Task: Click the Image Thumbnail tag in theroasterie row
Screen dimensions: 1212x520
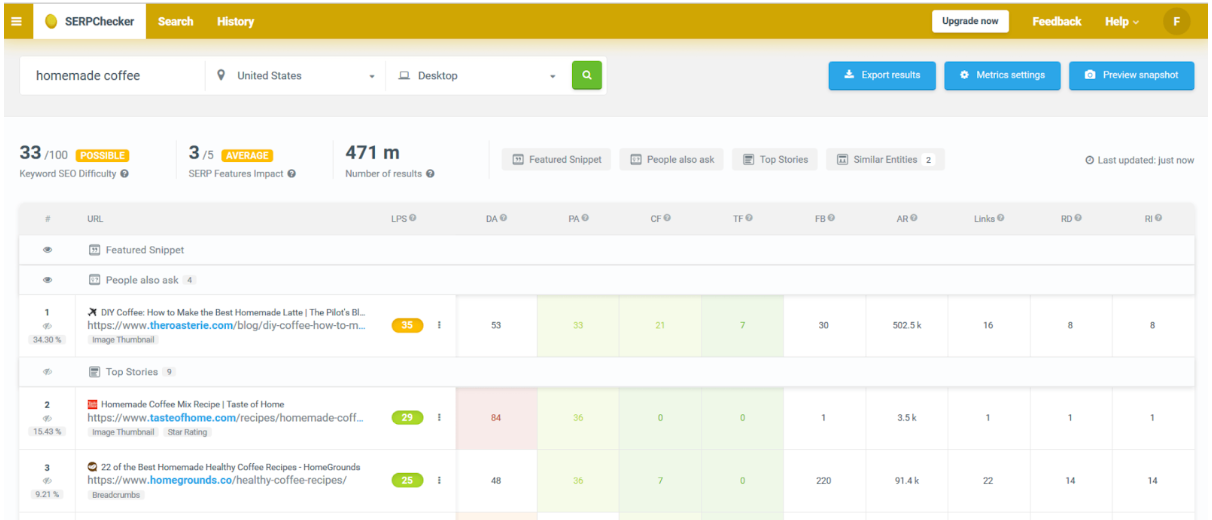Action: [121, 340]
